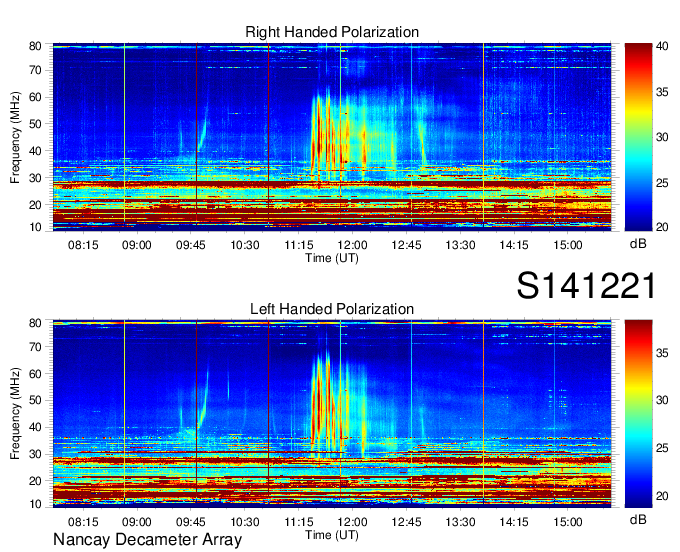
Task: Click the 09:45 time tick under the Right Handed plot
Action: pos(190,245)
